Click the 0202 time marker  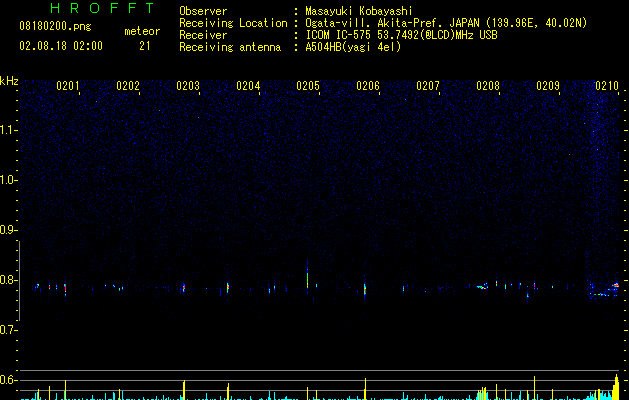coord(128,86)
